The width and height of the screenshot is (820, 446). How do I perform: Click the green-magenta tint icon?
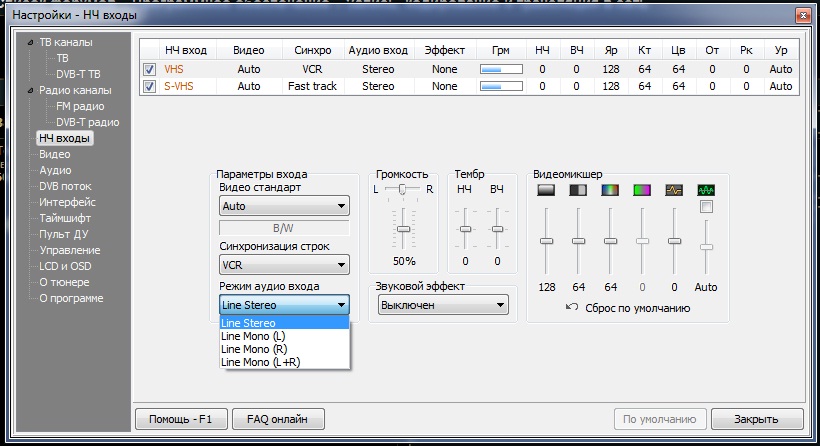pyautogui.click(x=642, y=190)
